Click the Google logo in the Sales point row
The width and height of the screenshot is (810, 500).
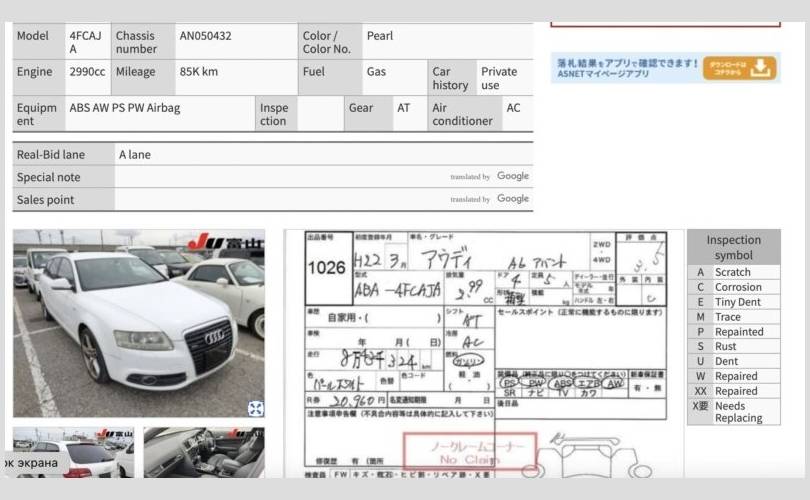[x=512, y=199]
